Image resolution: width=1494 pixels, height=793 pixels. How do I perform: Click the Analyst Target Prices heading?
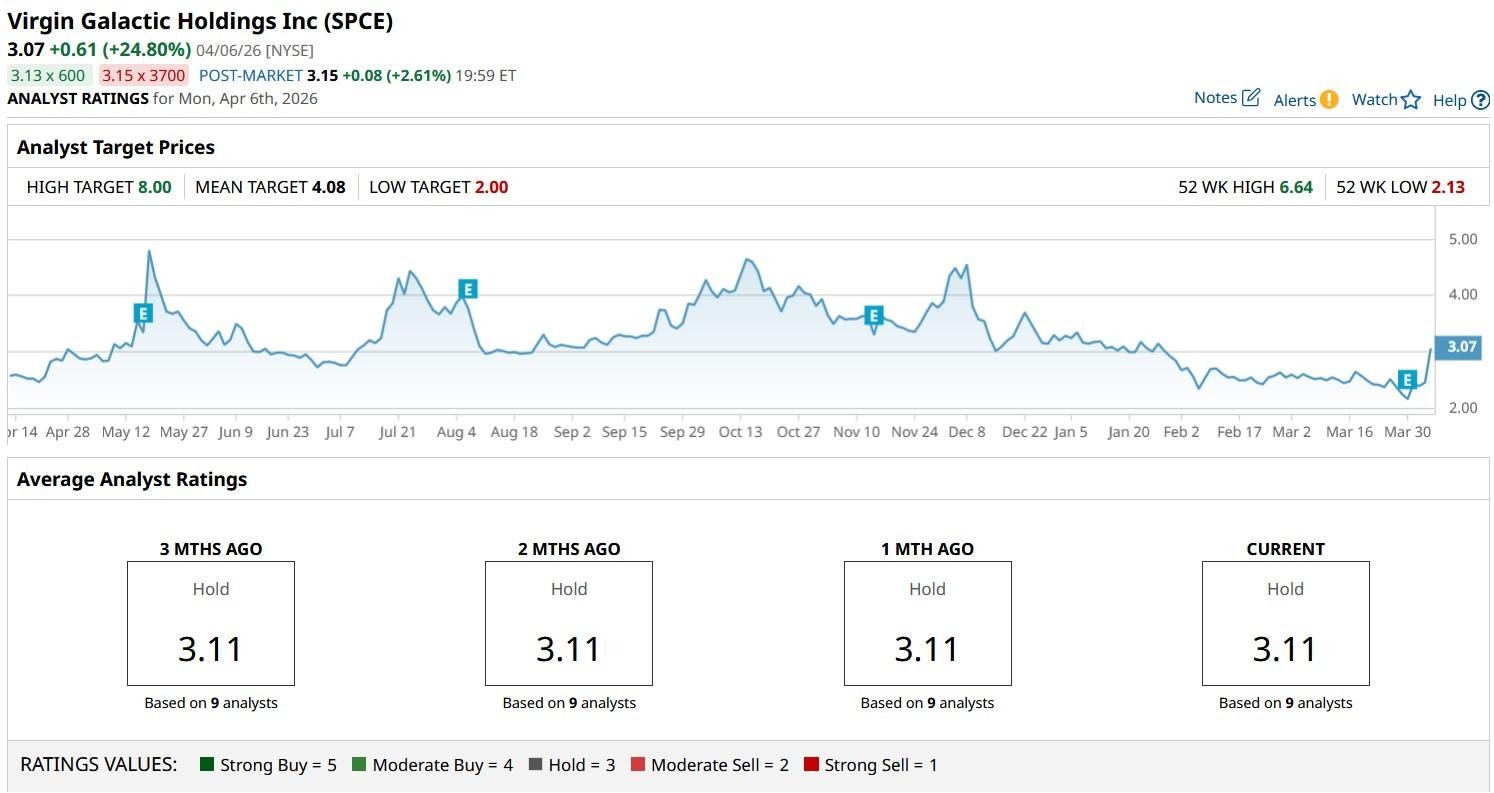pos(116,147)
